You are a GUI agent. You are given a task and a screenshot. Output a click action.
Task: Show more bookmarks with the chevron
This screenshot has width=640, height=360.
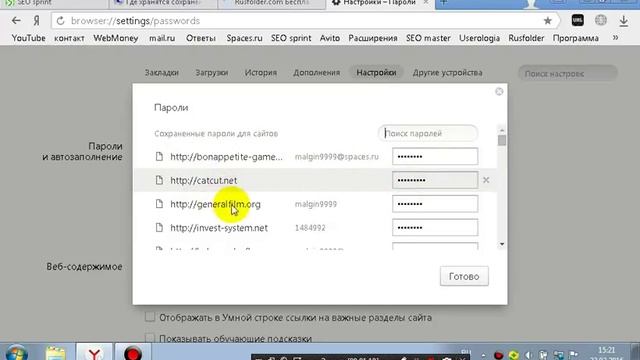(615, 38)
